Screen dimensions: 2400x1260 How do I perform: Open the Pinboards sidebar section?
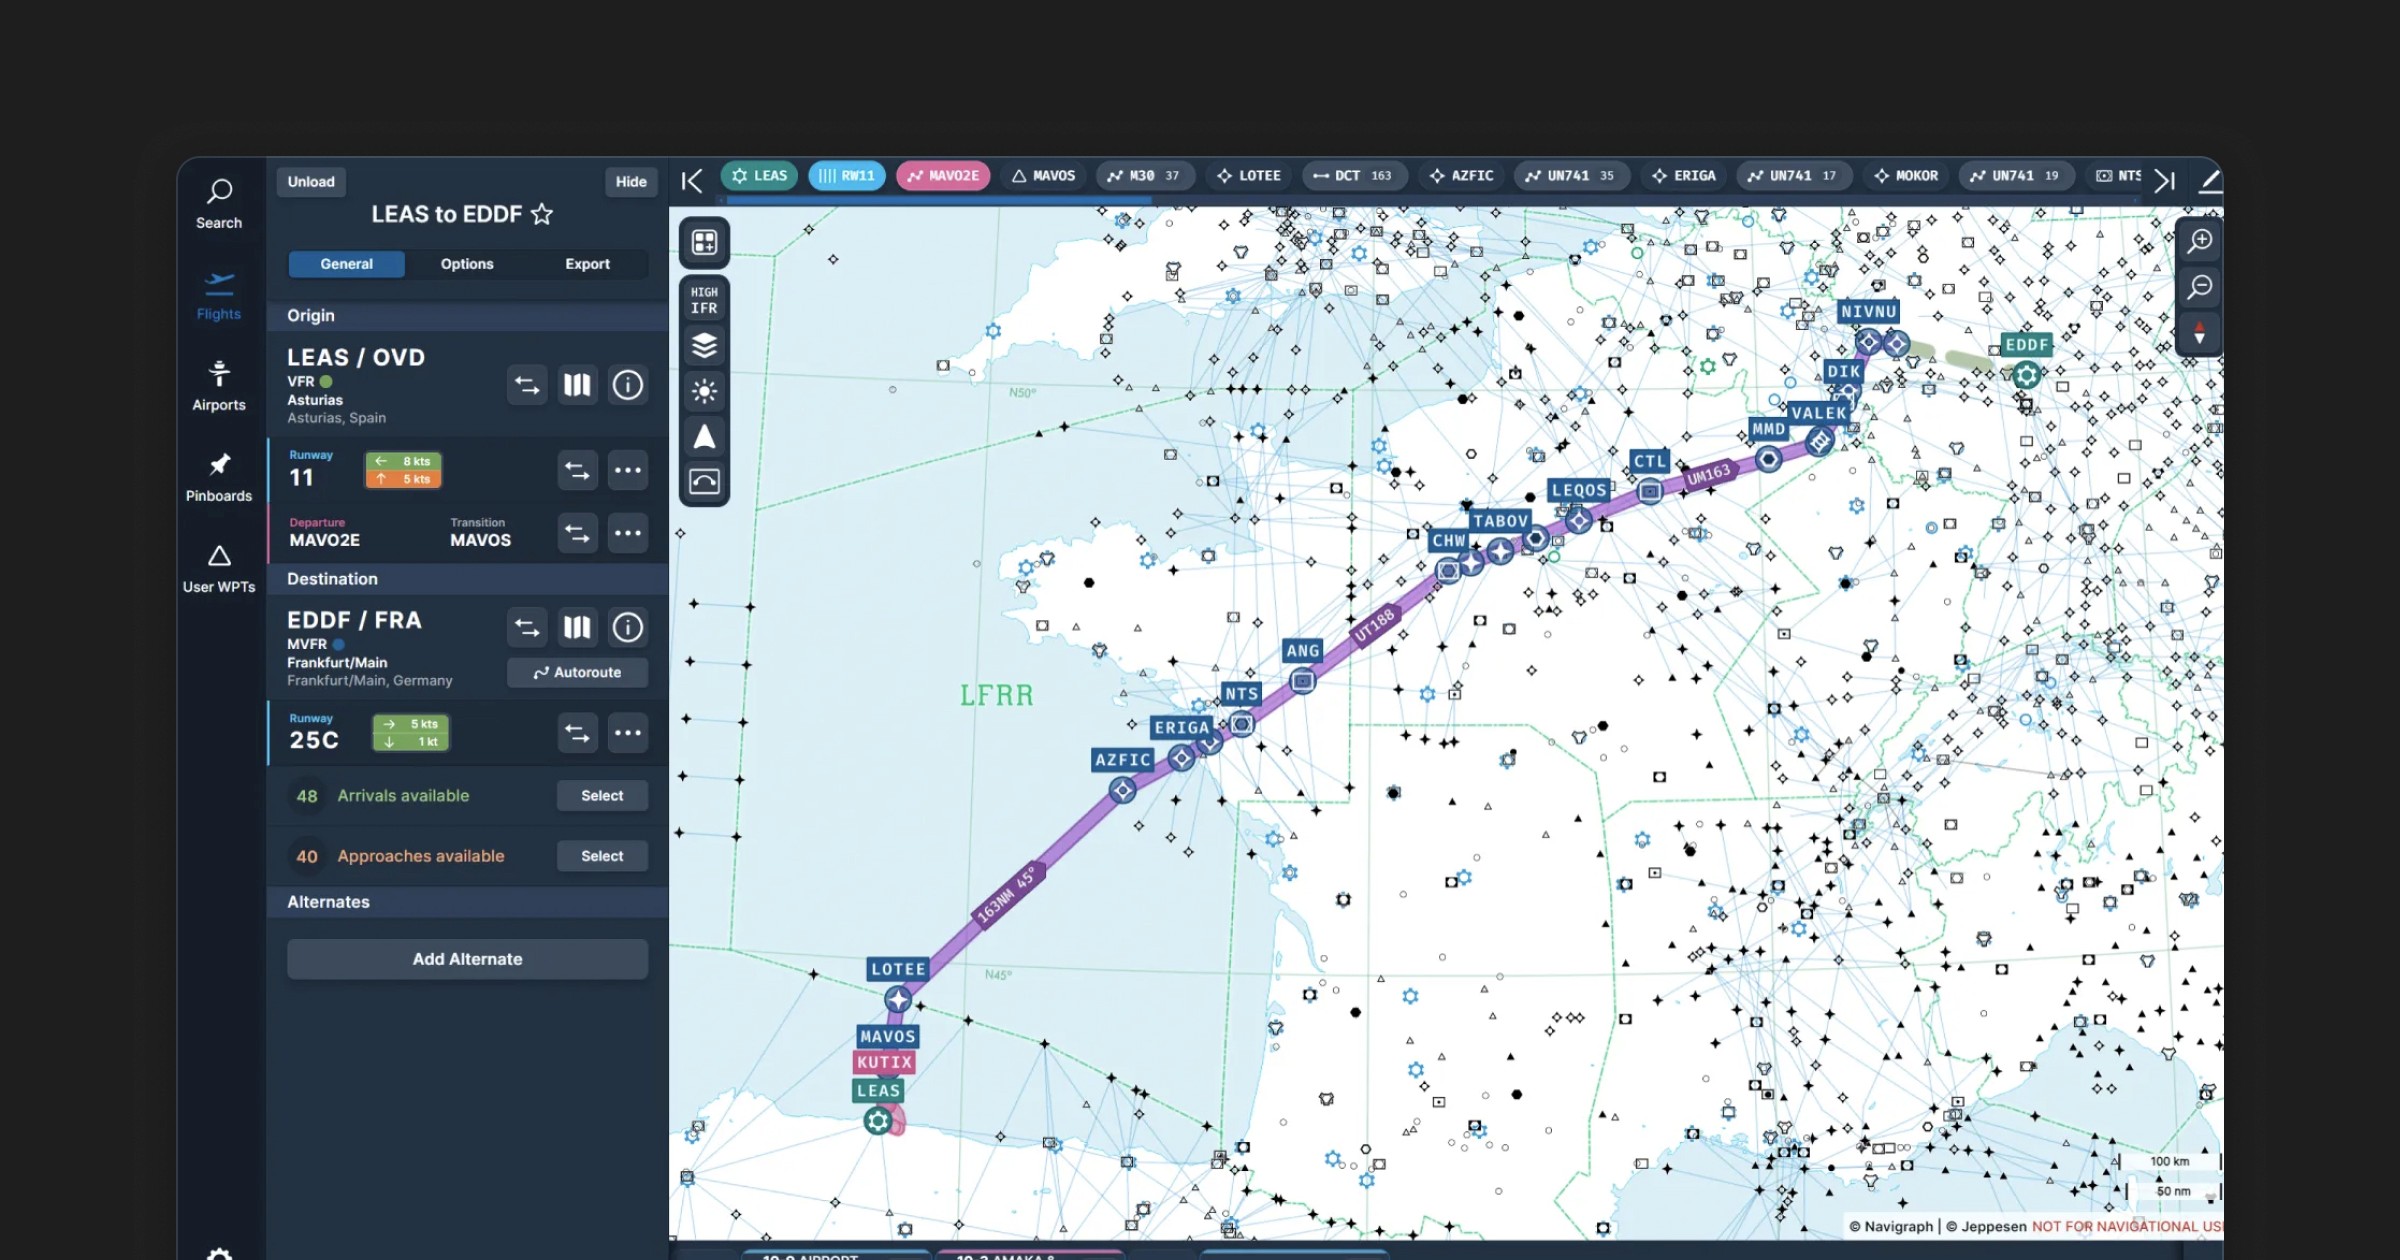click(218, 476)
